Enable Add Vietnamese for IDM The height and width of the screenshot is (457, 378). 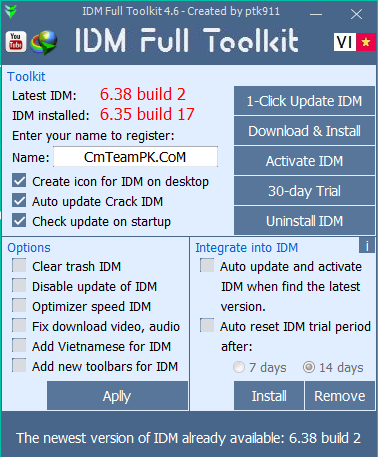pos(19,346)
